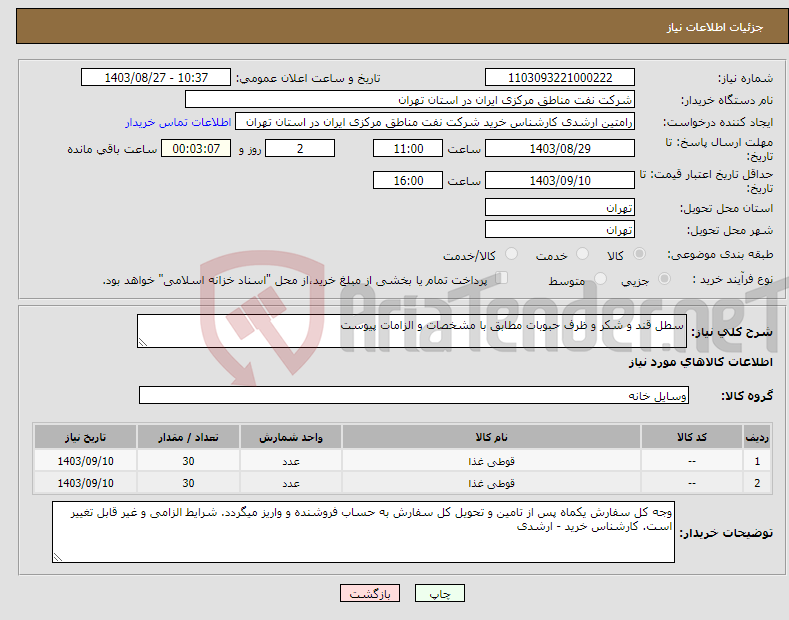Click the تعداد / مقدار column header
The height and width of the screenshot is (620, 789).
[x=188, y=437]
